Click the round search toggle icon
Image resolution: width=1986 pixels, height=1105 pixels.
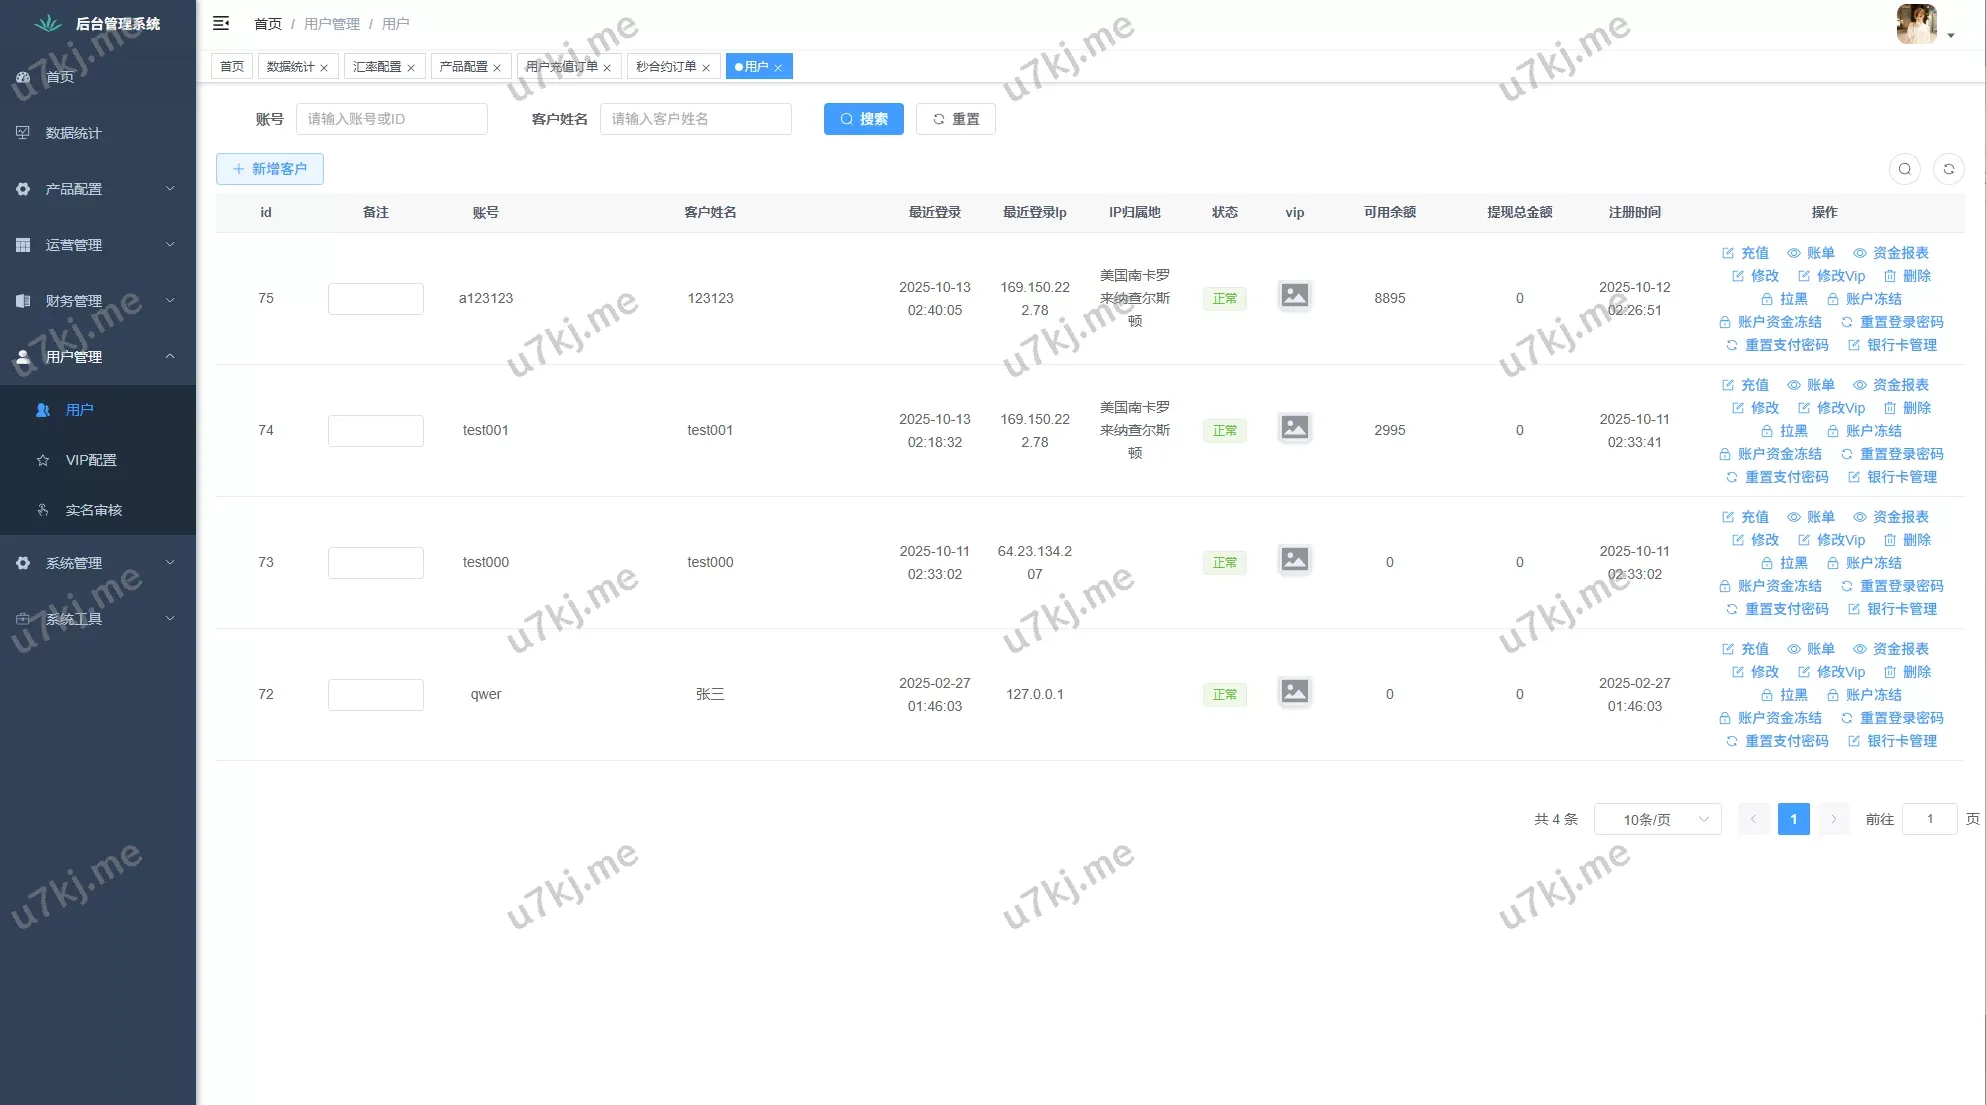coord(1904,169)
